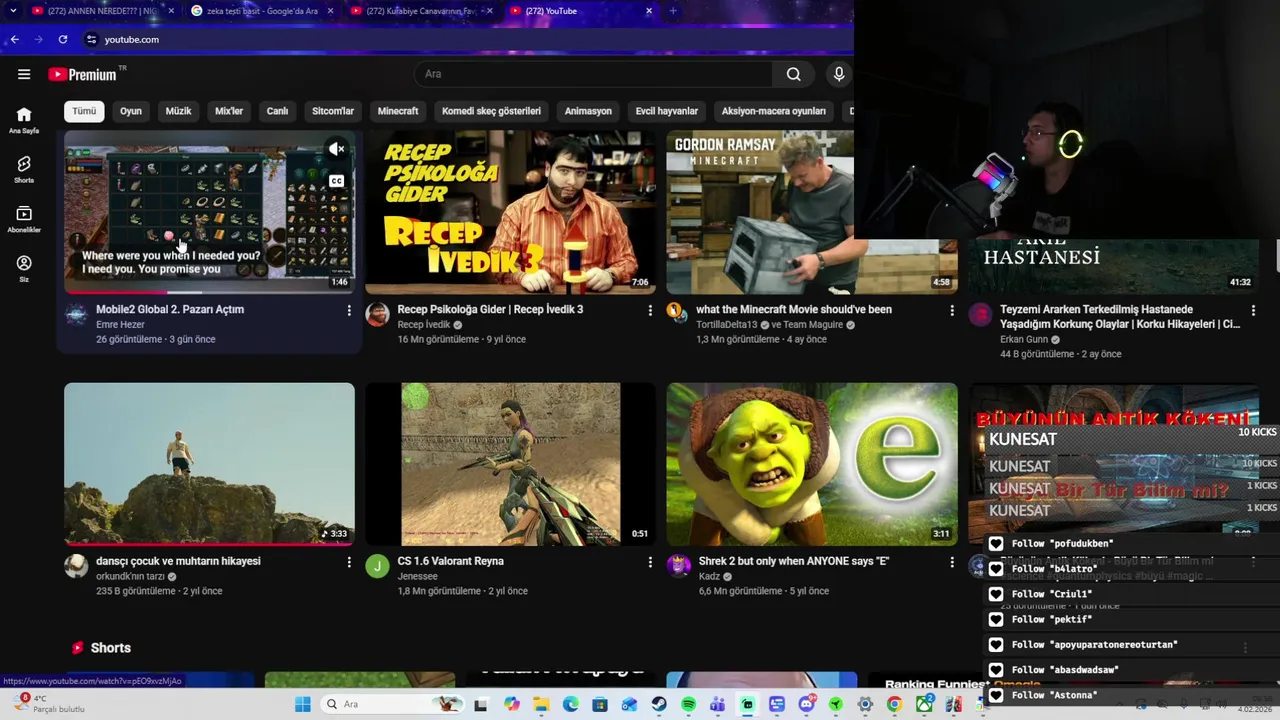This screenshot has height=720, width=1280.
Task: Open Recep İvedik channel avatar
Action: pyautogui.click(x=377, y=315)
